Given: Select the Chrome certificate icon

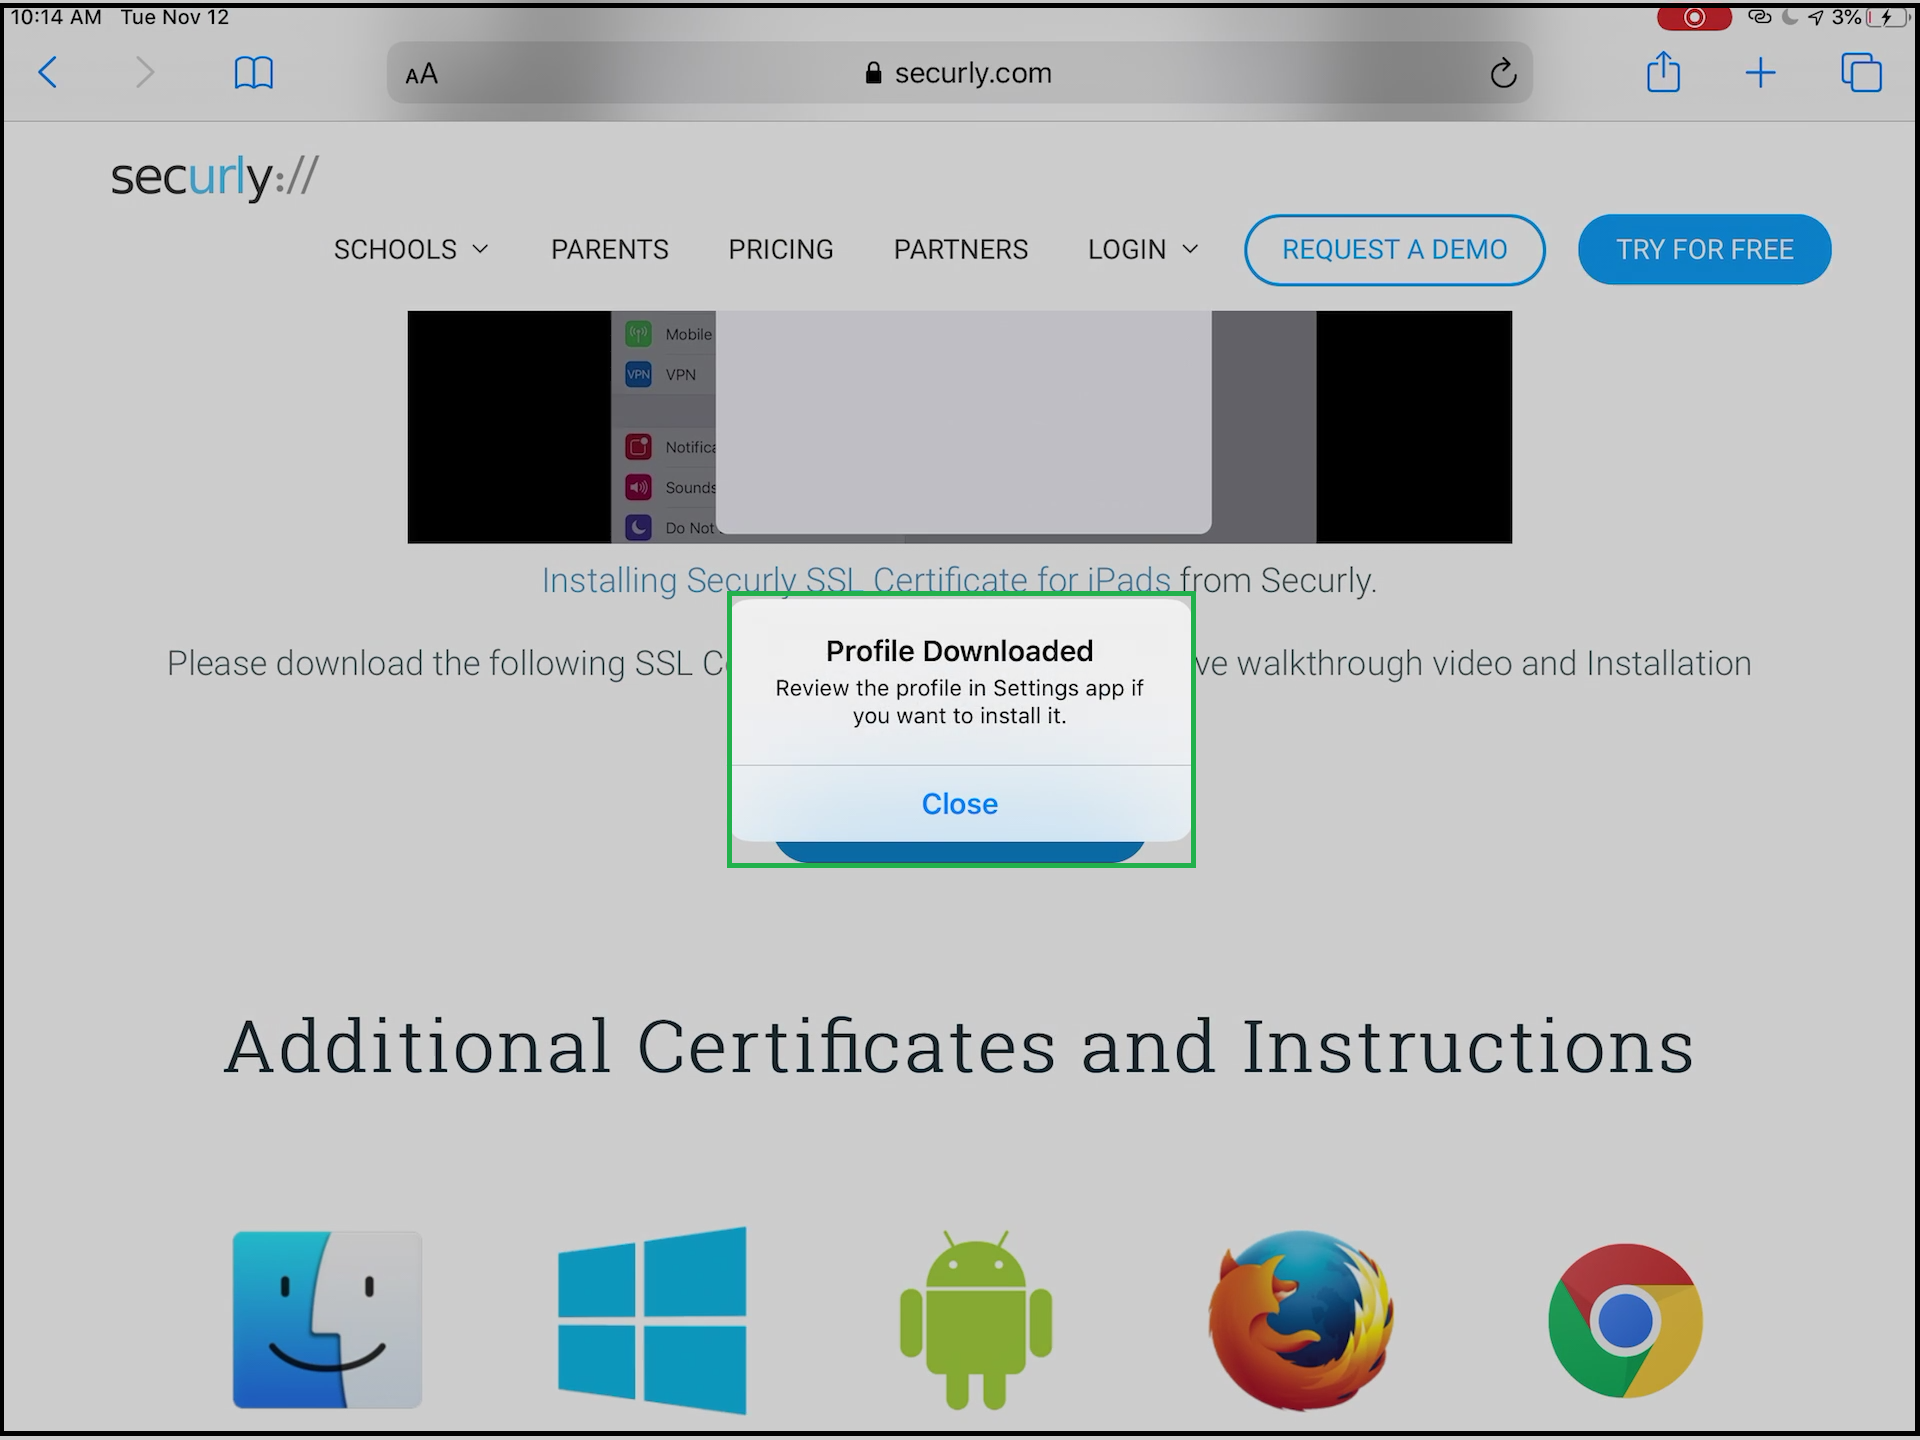Looking at the screenshot, I should point(1625,1320).
